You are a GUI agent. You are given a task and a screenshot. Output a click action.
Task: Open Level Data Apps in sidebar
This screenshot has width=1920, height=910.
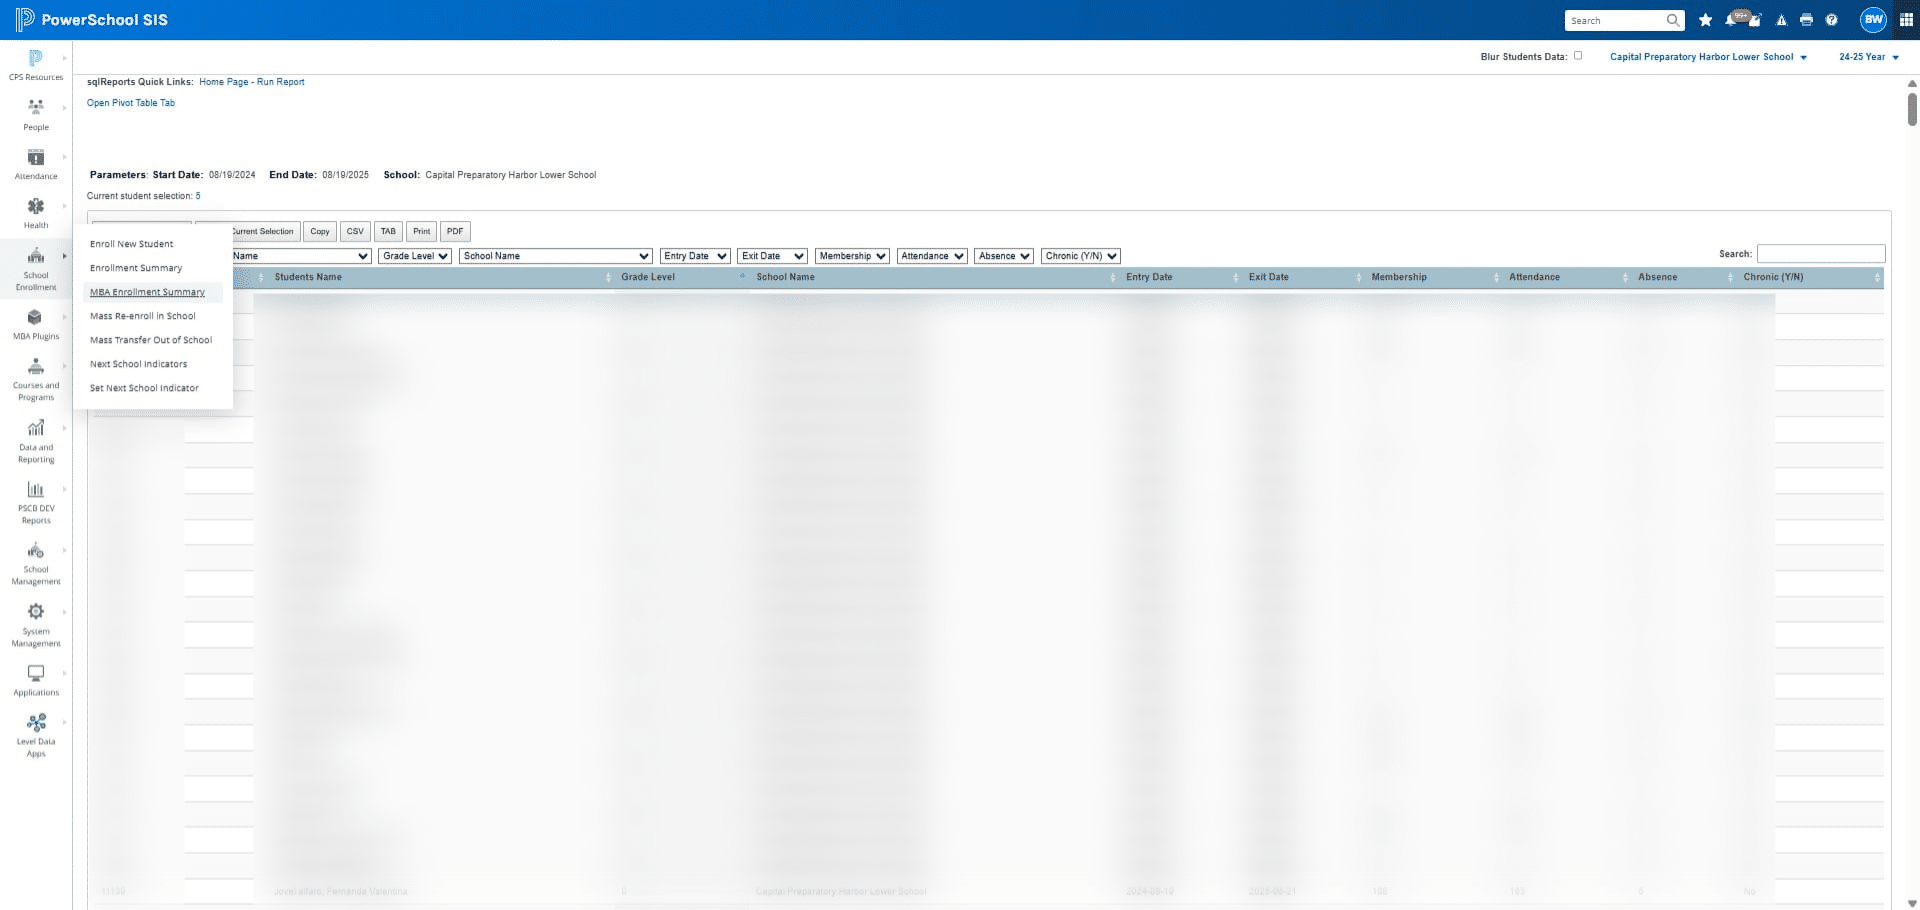(x=36, y=735)
